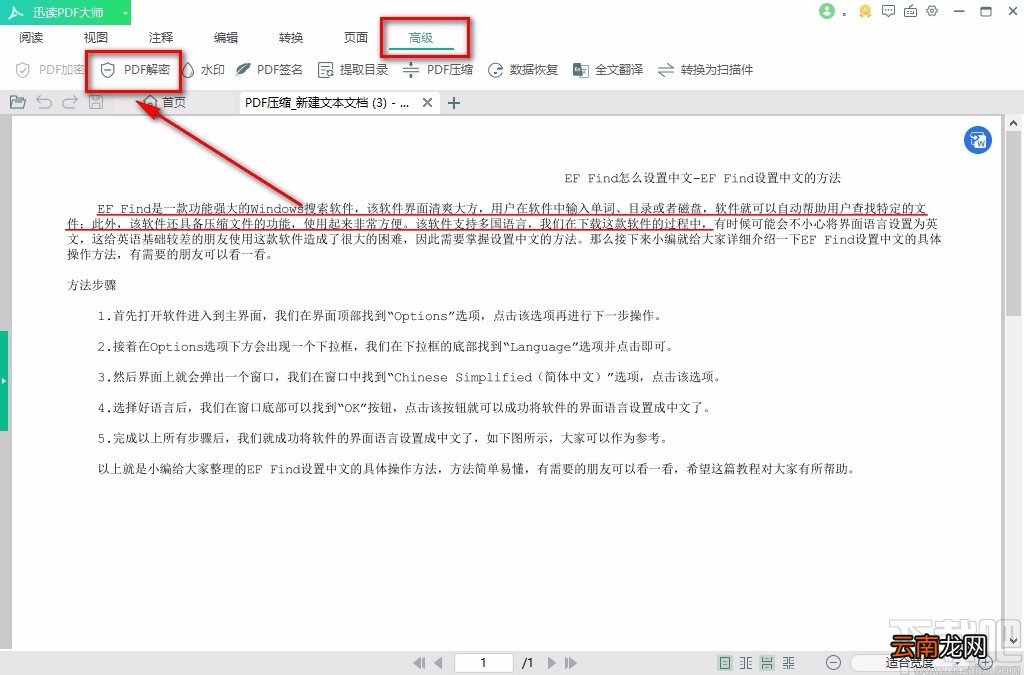Open the 数据恢复 data recovery tool

tap(523, 69)
